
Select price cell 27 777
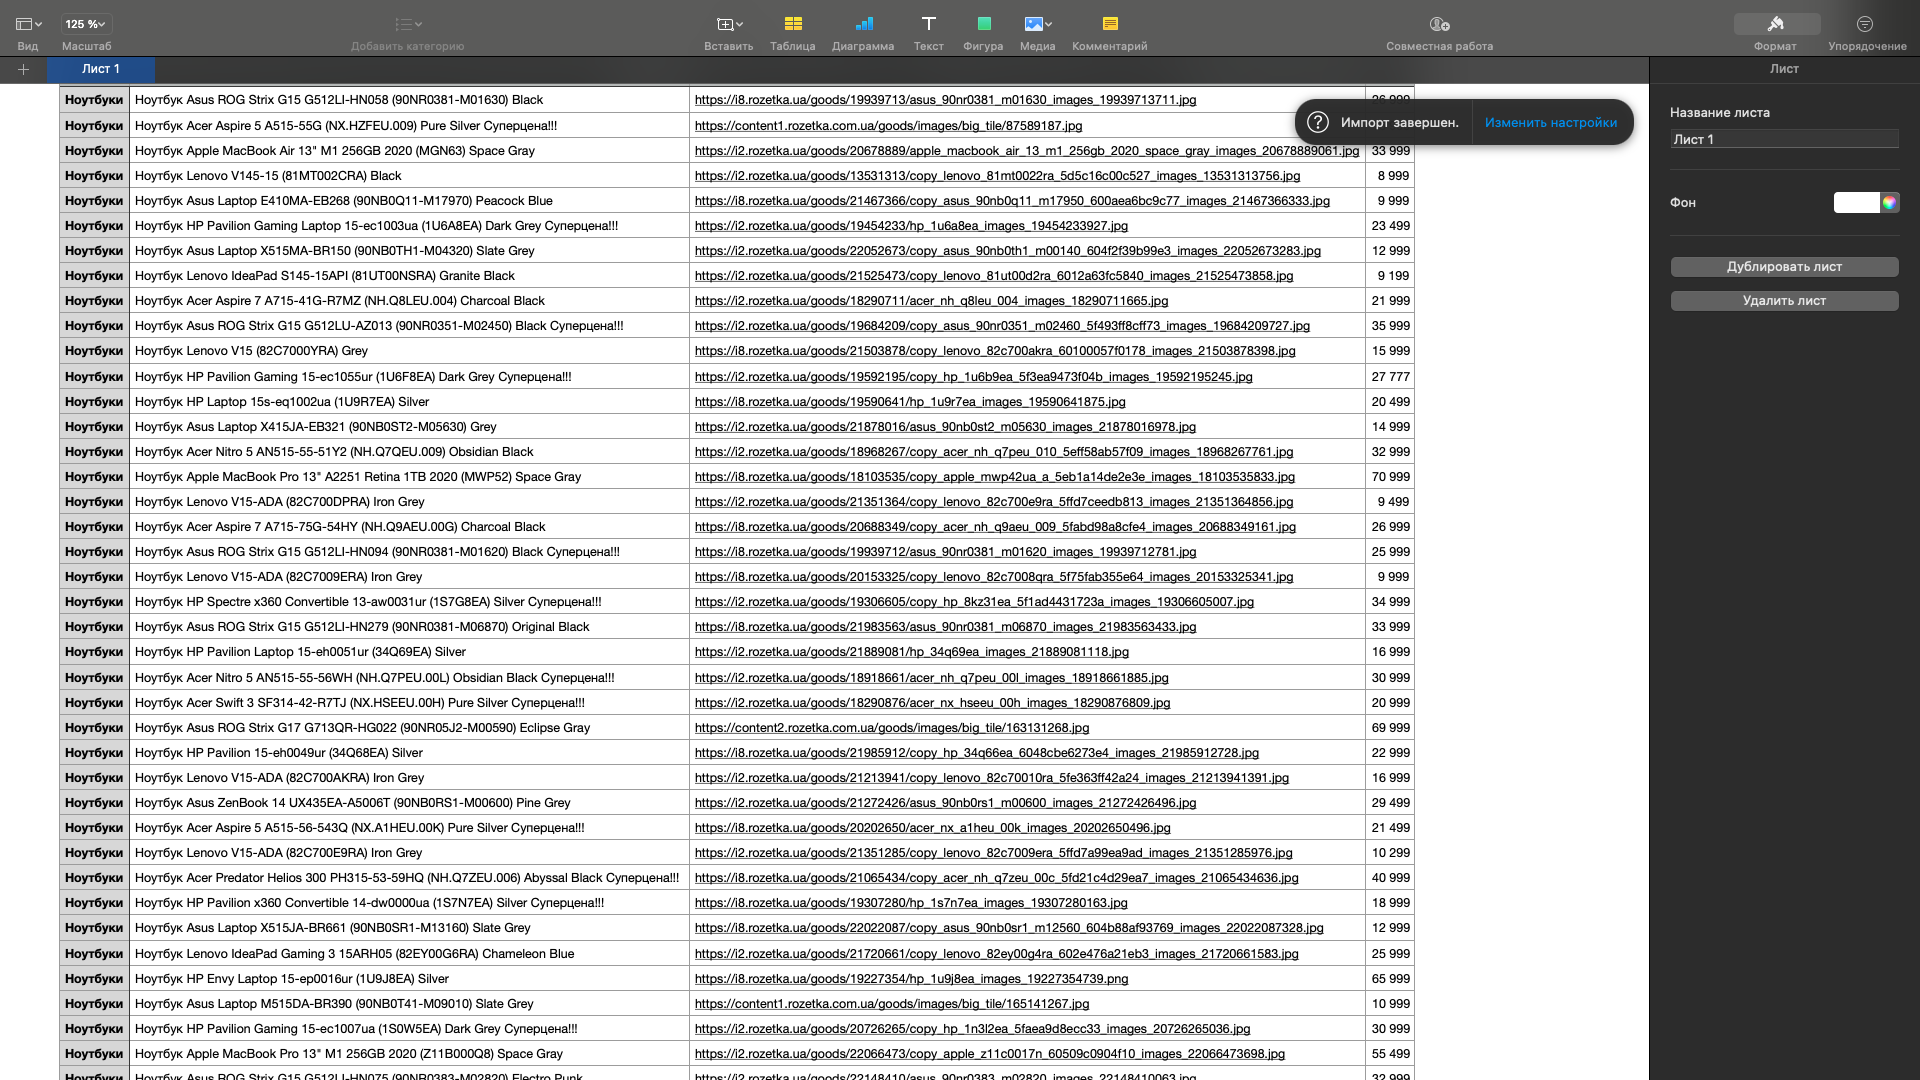click(x=1390, y=377)
